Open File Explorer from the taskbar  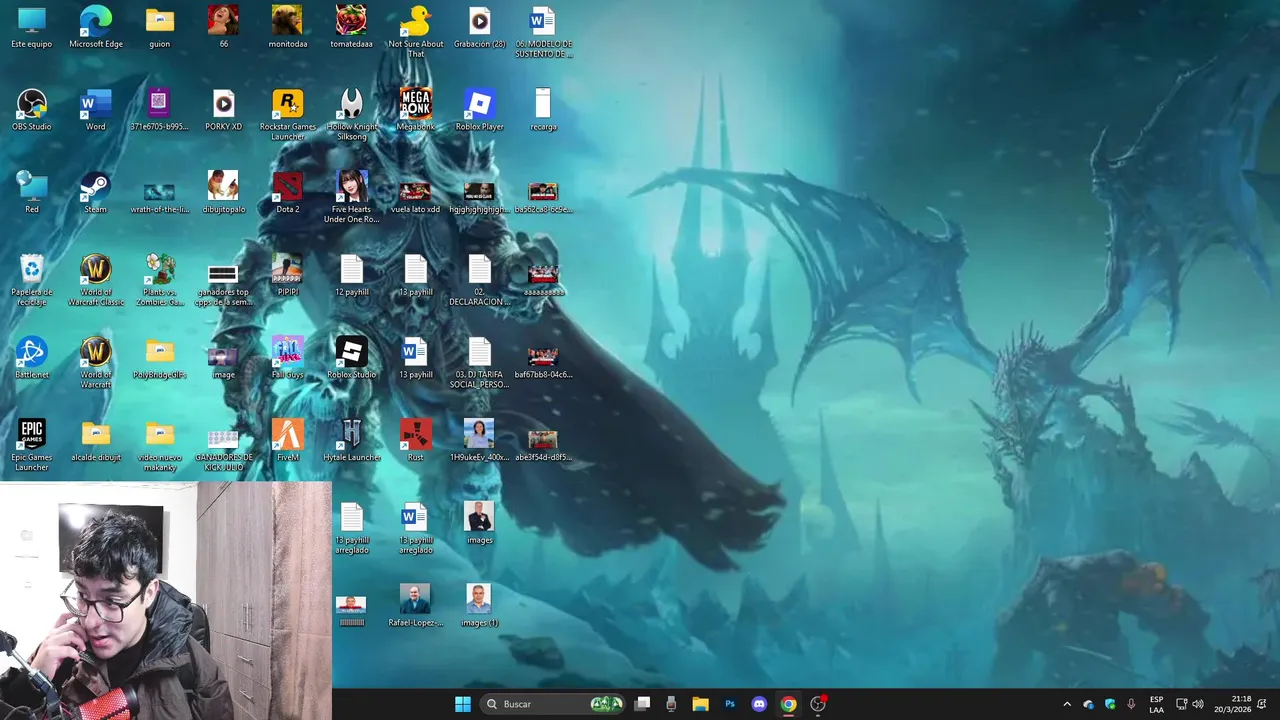point(701,704)
